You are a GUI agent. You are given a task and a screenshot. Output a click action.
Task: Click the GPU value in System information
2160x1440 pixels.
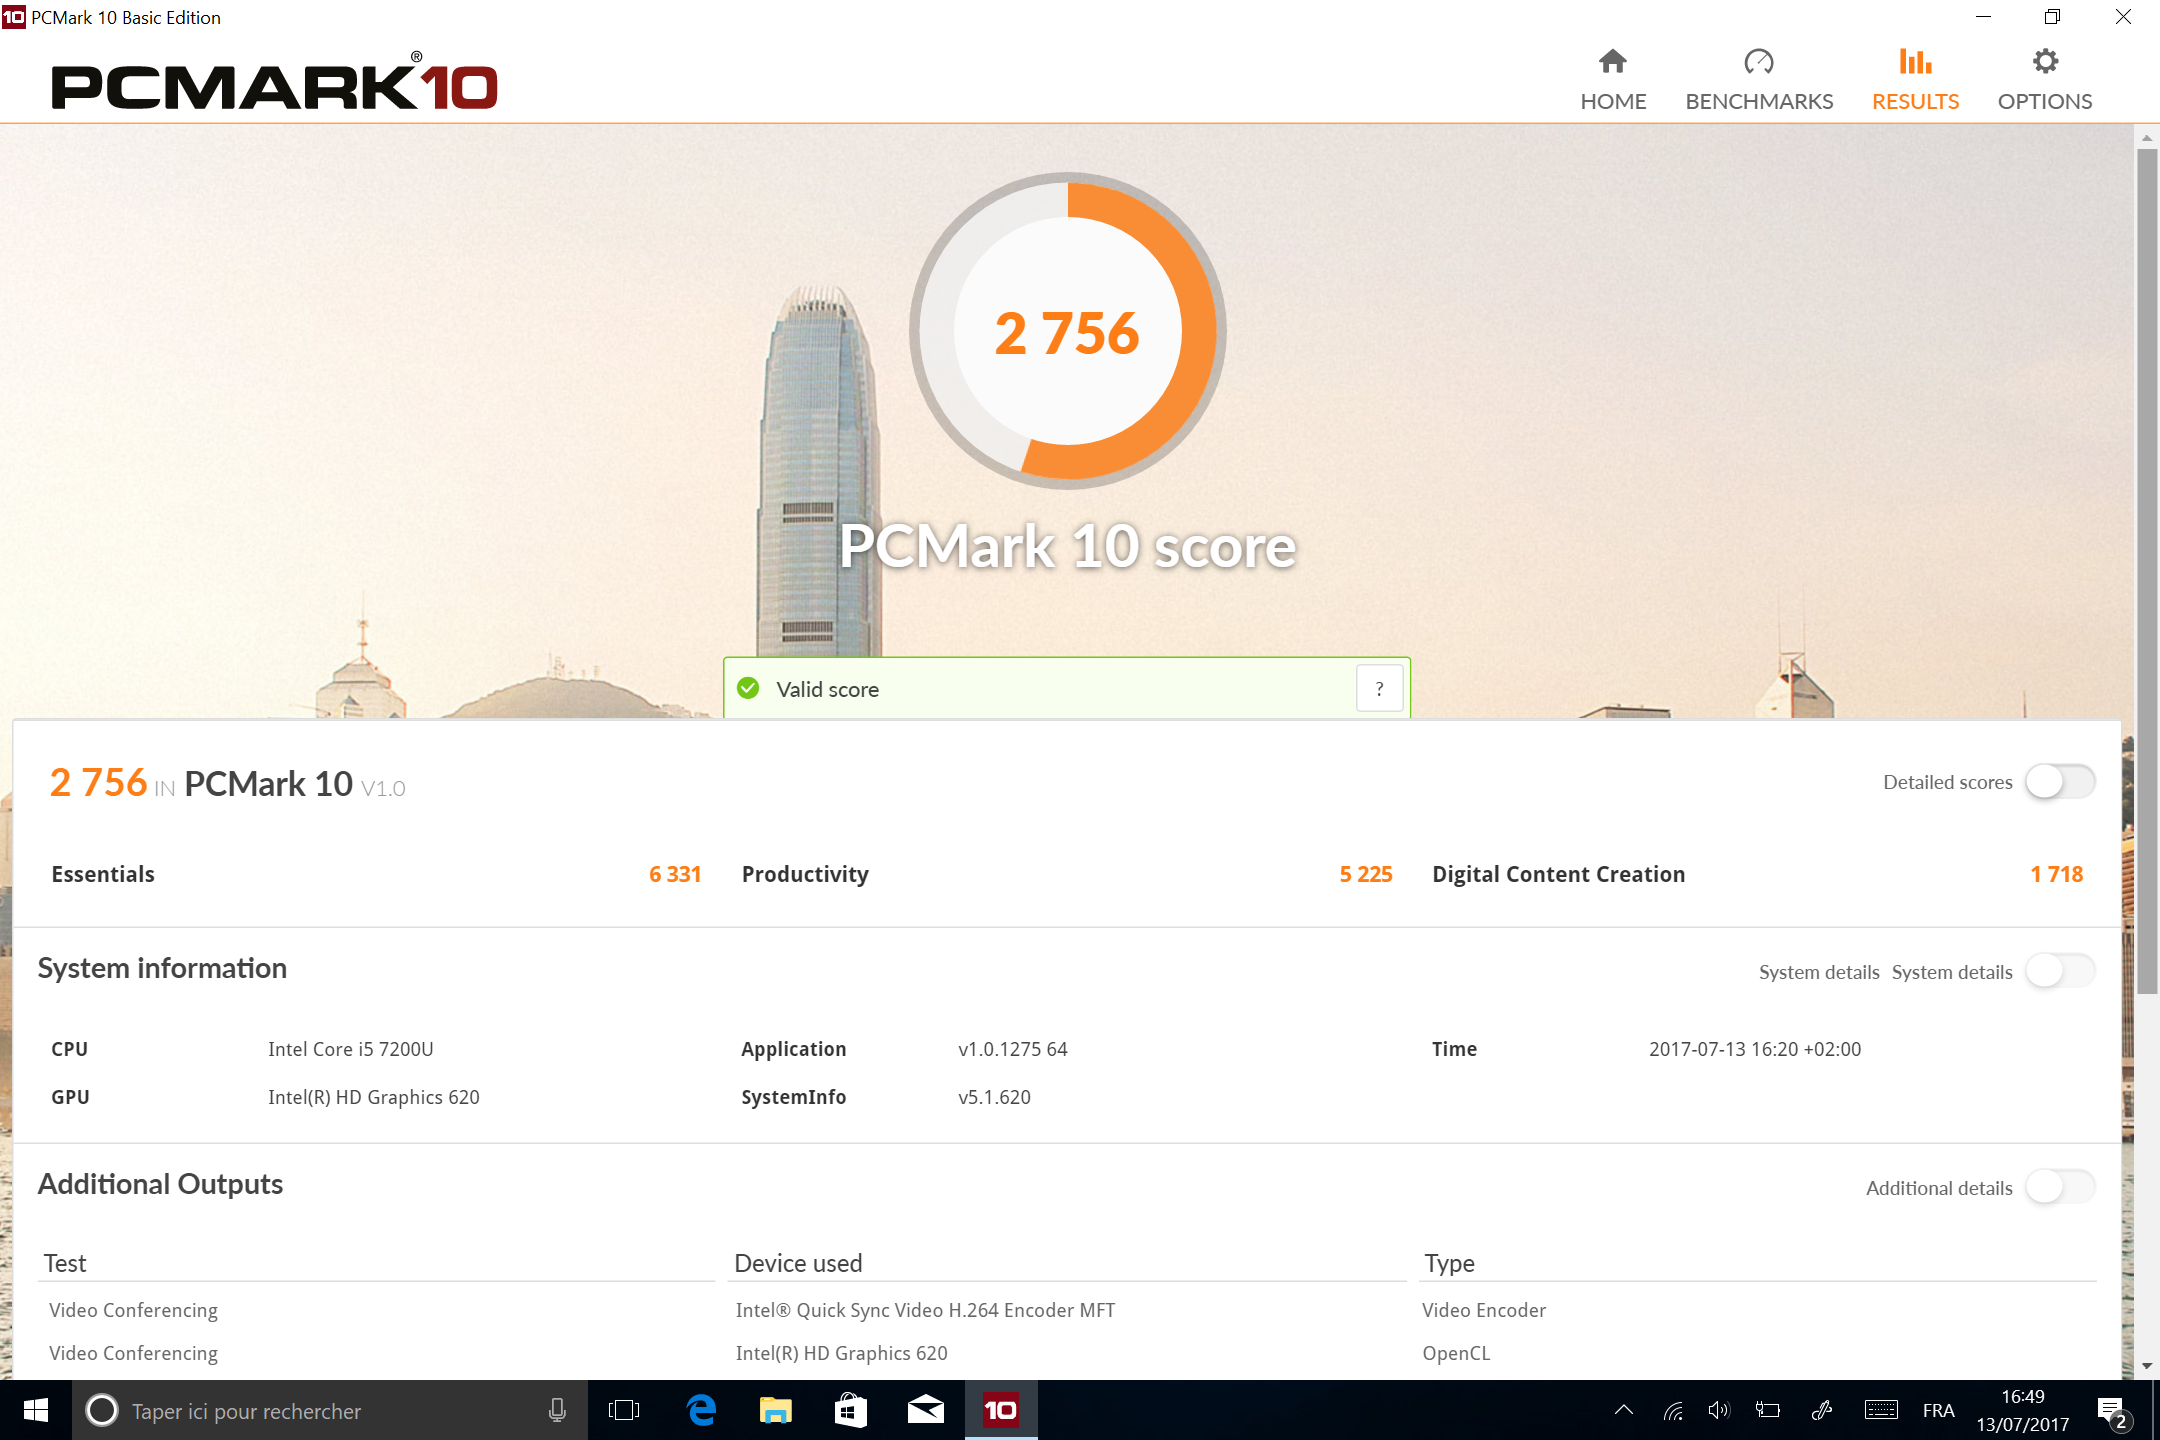[x=373, y=1097]
